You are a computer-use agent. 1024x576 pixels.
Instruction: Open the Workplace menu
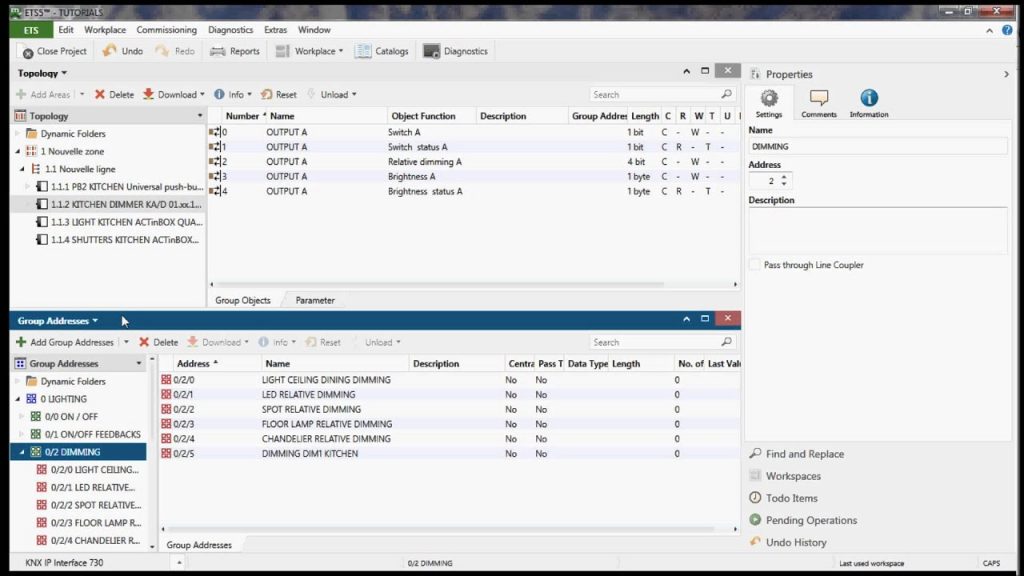point(104,30)
